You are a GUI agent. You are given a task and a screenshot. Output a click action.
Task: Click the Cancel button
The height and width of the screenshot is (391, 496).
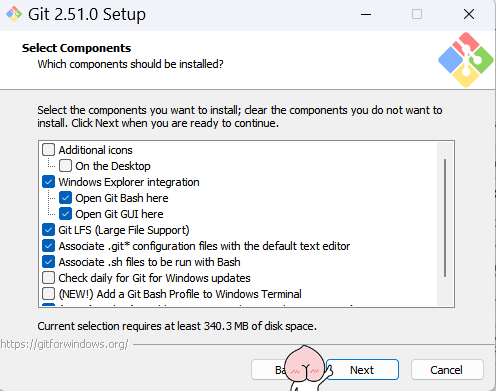(x=447, y=370)
